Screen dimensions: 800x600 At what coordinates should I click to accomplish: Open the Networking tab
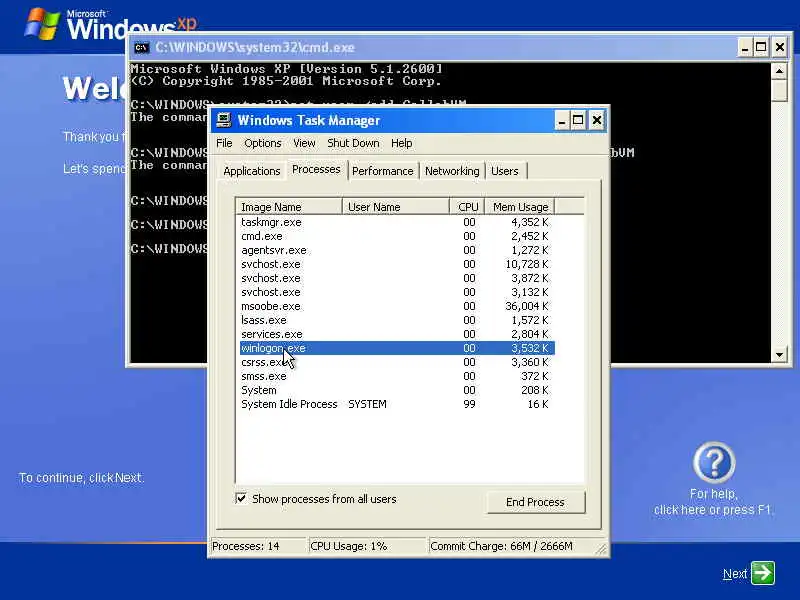pos(452,171)
